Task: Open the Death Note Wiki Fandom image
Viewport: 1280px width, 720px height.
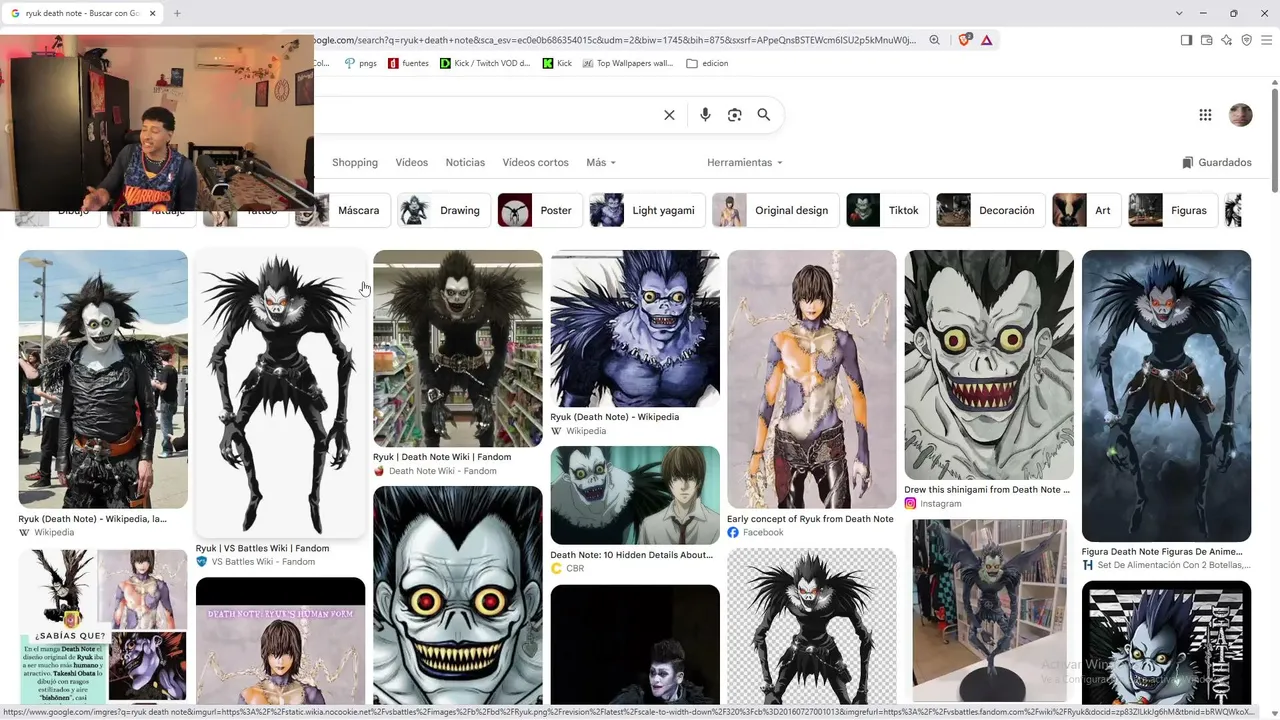Action: tap(458, 348)
